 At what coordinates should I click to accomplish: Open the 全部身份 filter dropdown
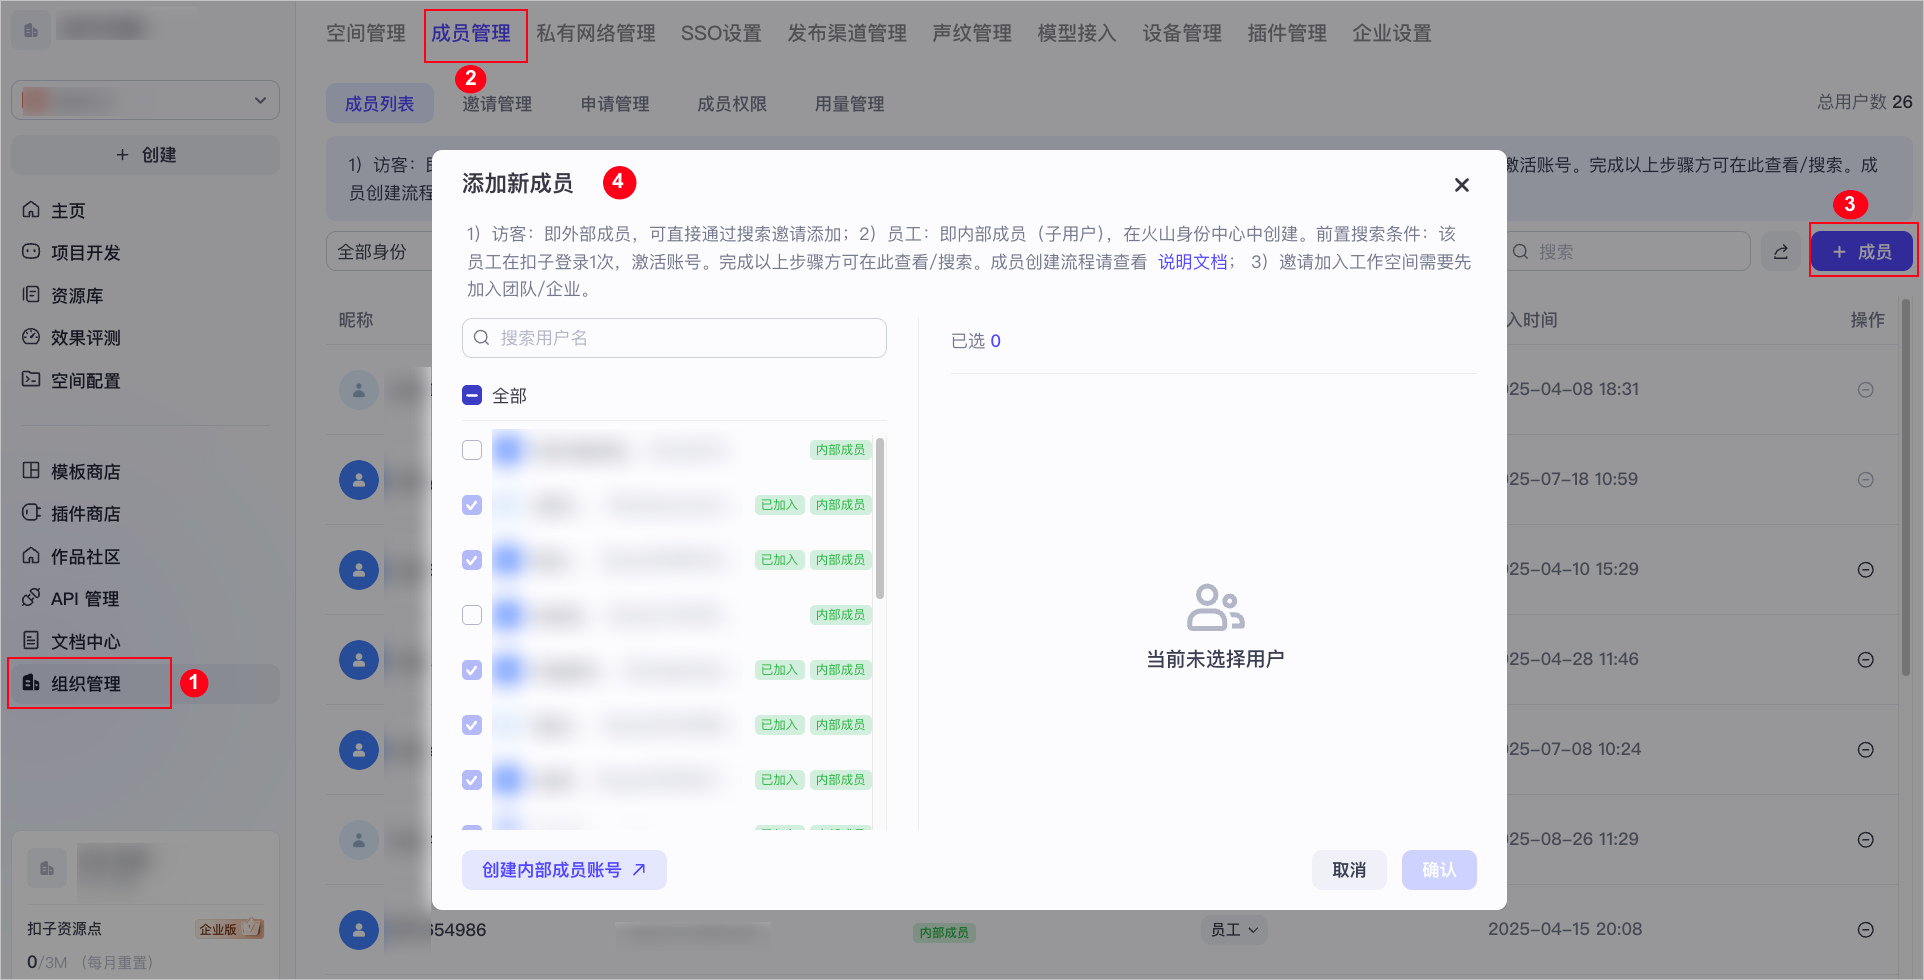tap(378, 252)
